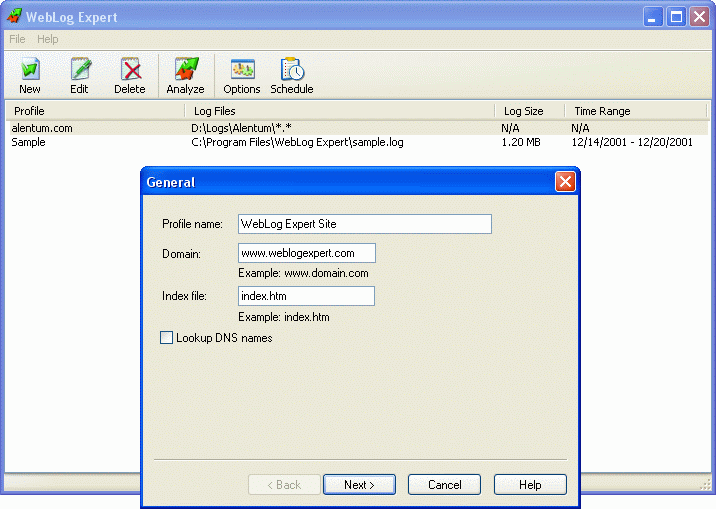Click the Analyze toolbar icon

pos(185,75)
